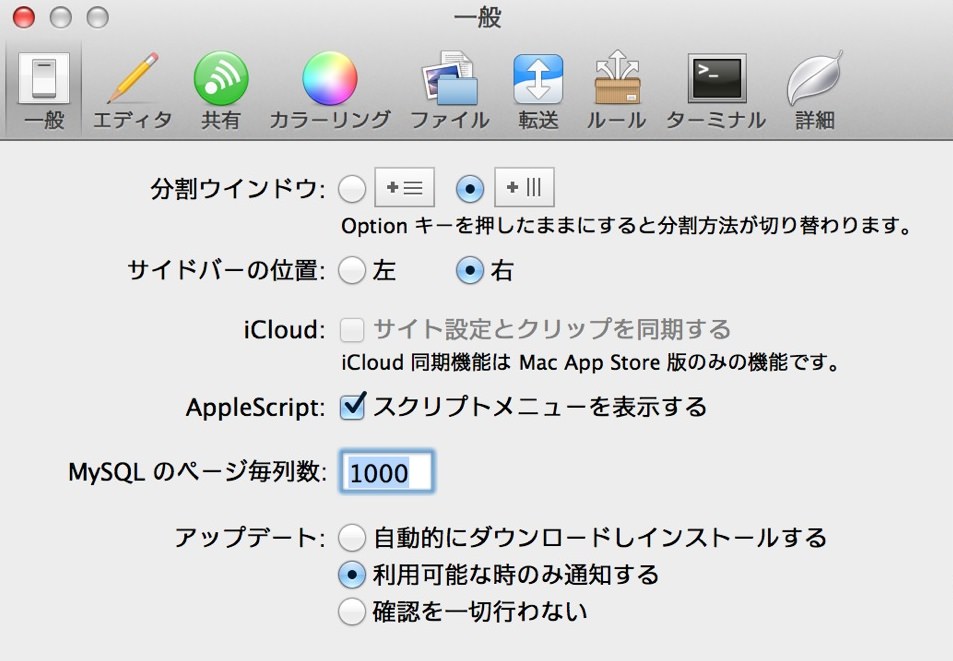
Task: Click the MySQL rows per page field
Action: coord(387,472)
